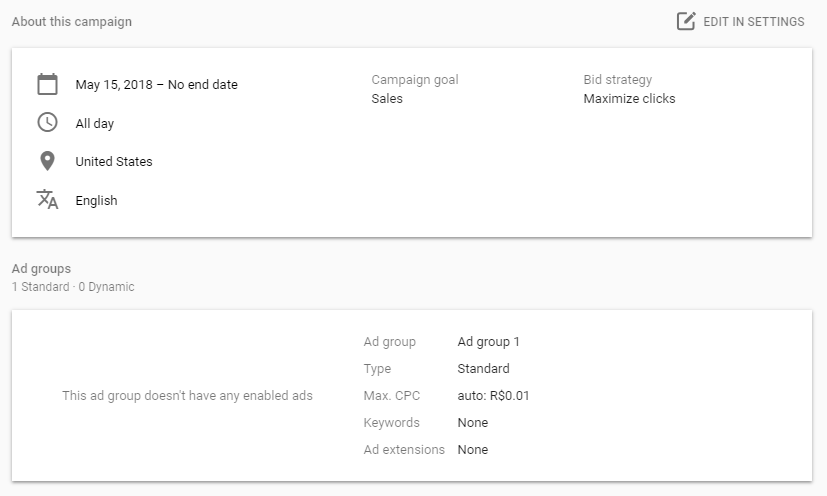Click the English language text
The image size is (827, 496).
point(96,200)
